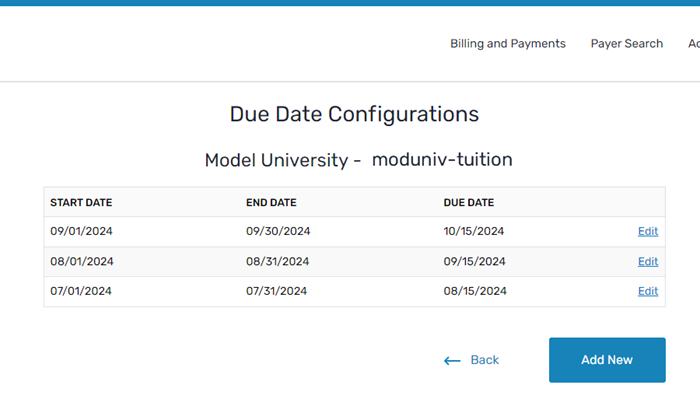The height and width of the screenshot is (406, 700).
Task: Click the left arrow icon beside Back
Action: point(452,361)
